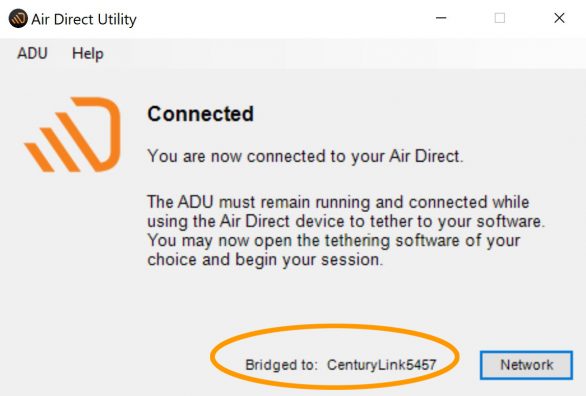
Task: Click the "You may now open the tethering" line
Action: 334,240
